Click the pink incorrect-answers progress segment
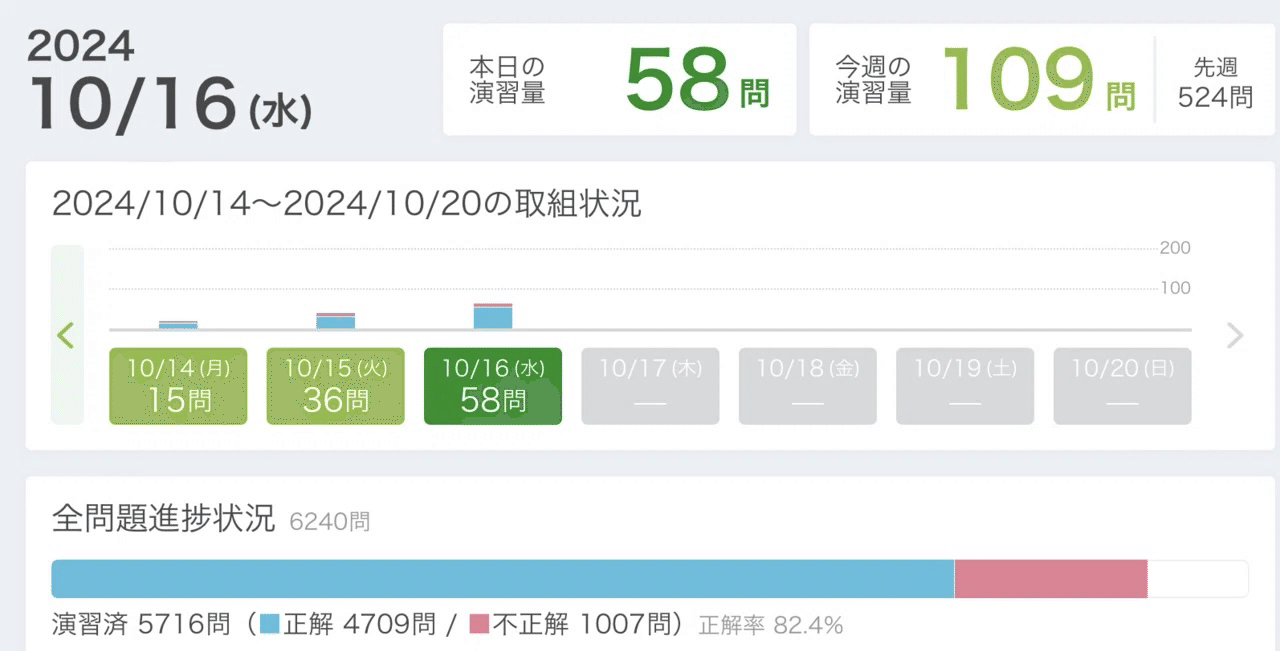 [x=1051, y=579]
